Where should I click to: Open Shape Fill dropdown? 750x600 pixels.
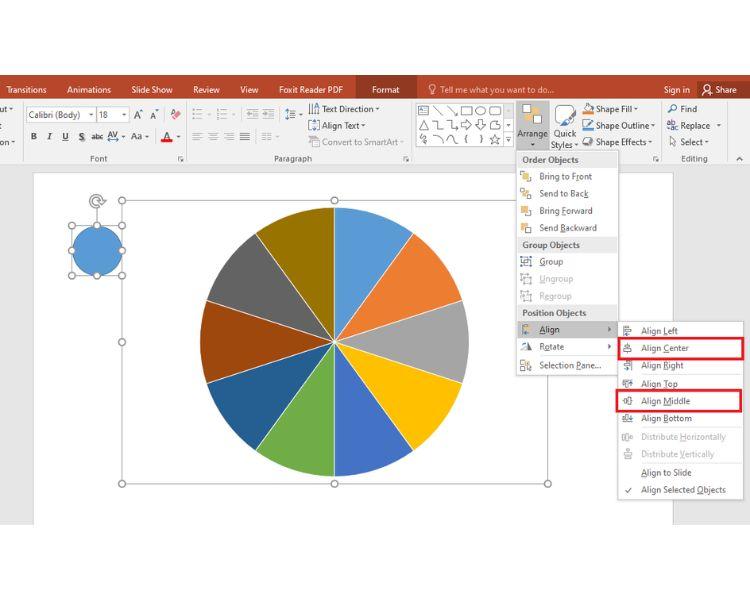pos(610,109)
